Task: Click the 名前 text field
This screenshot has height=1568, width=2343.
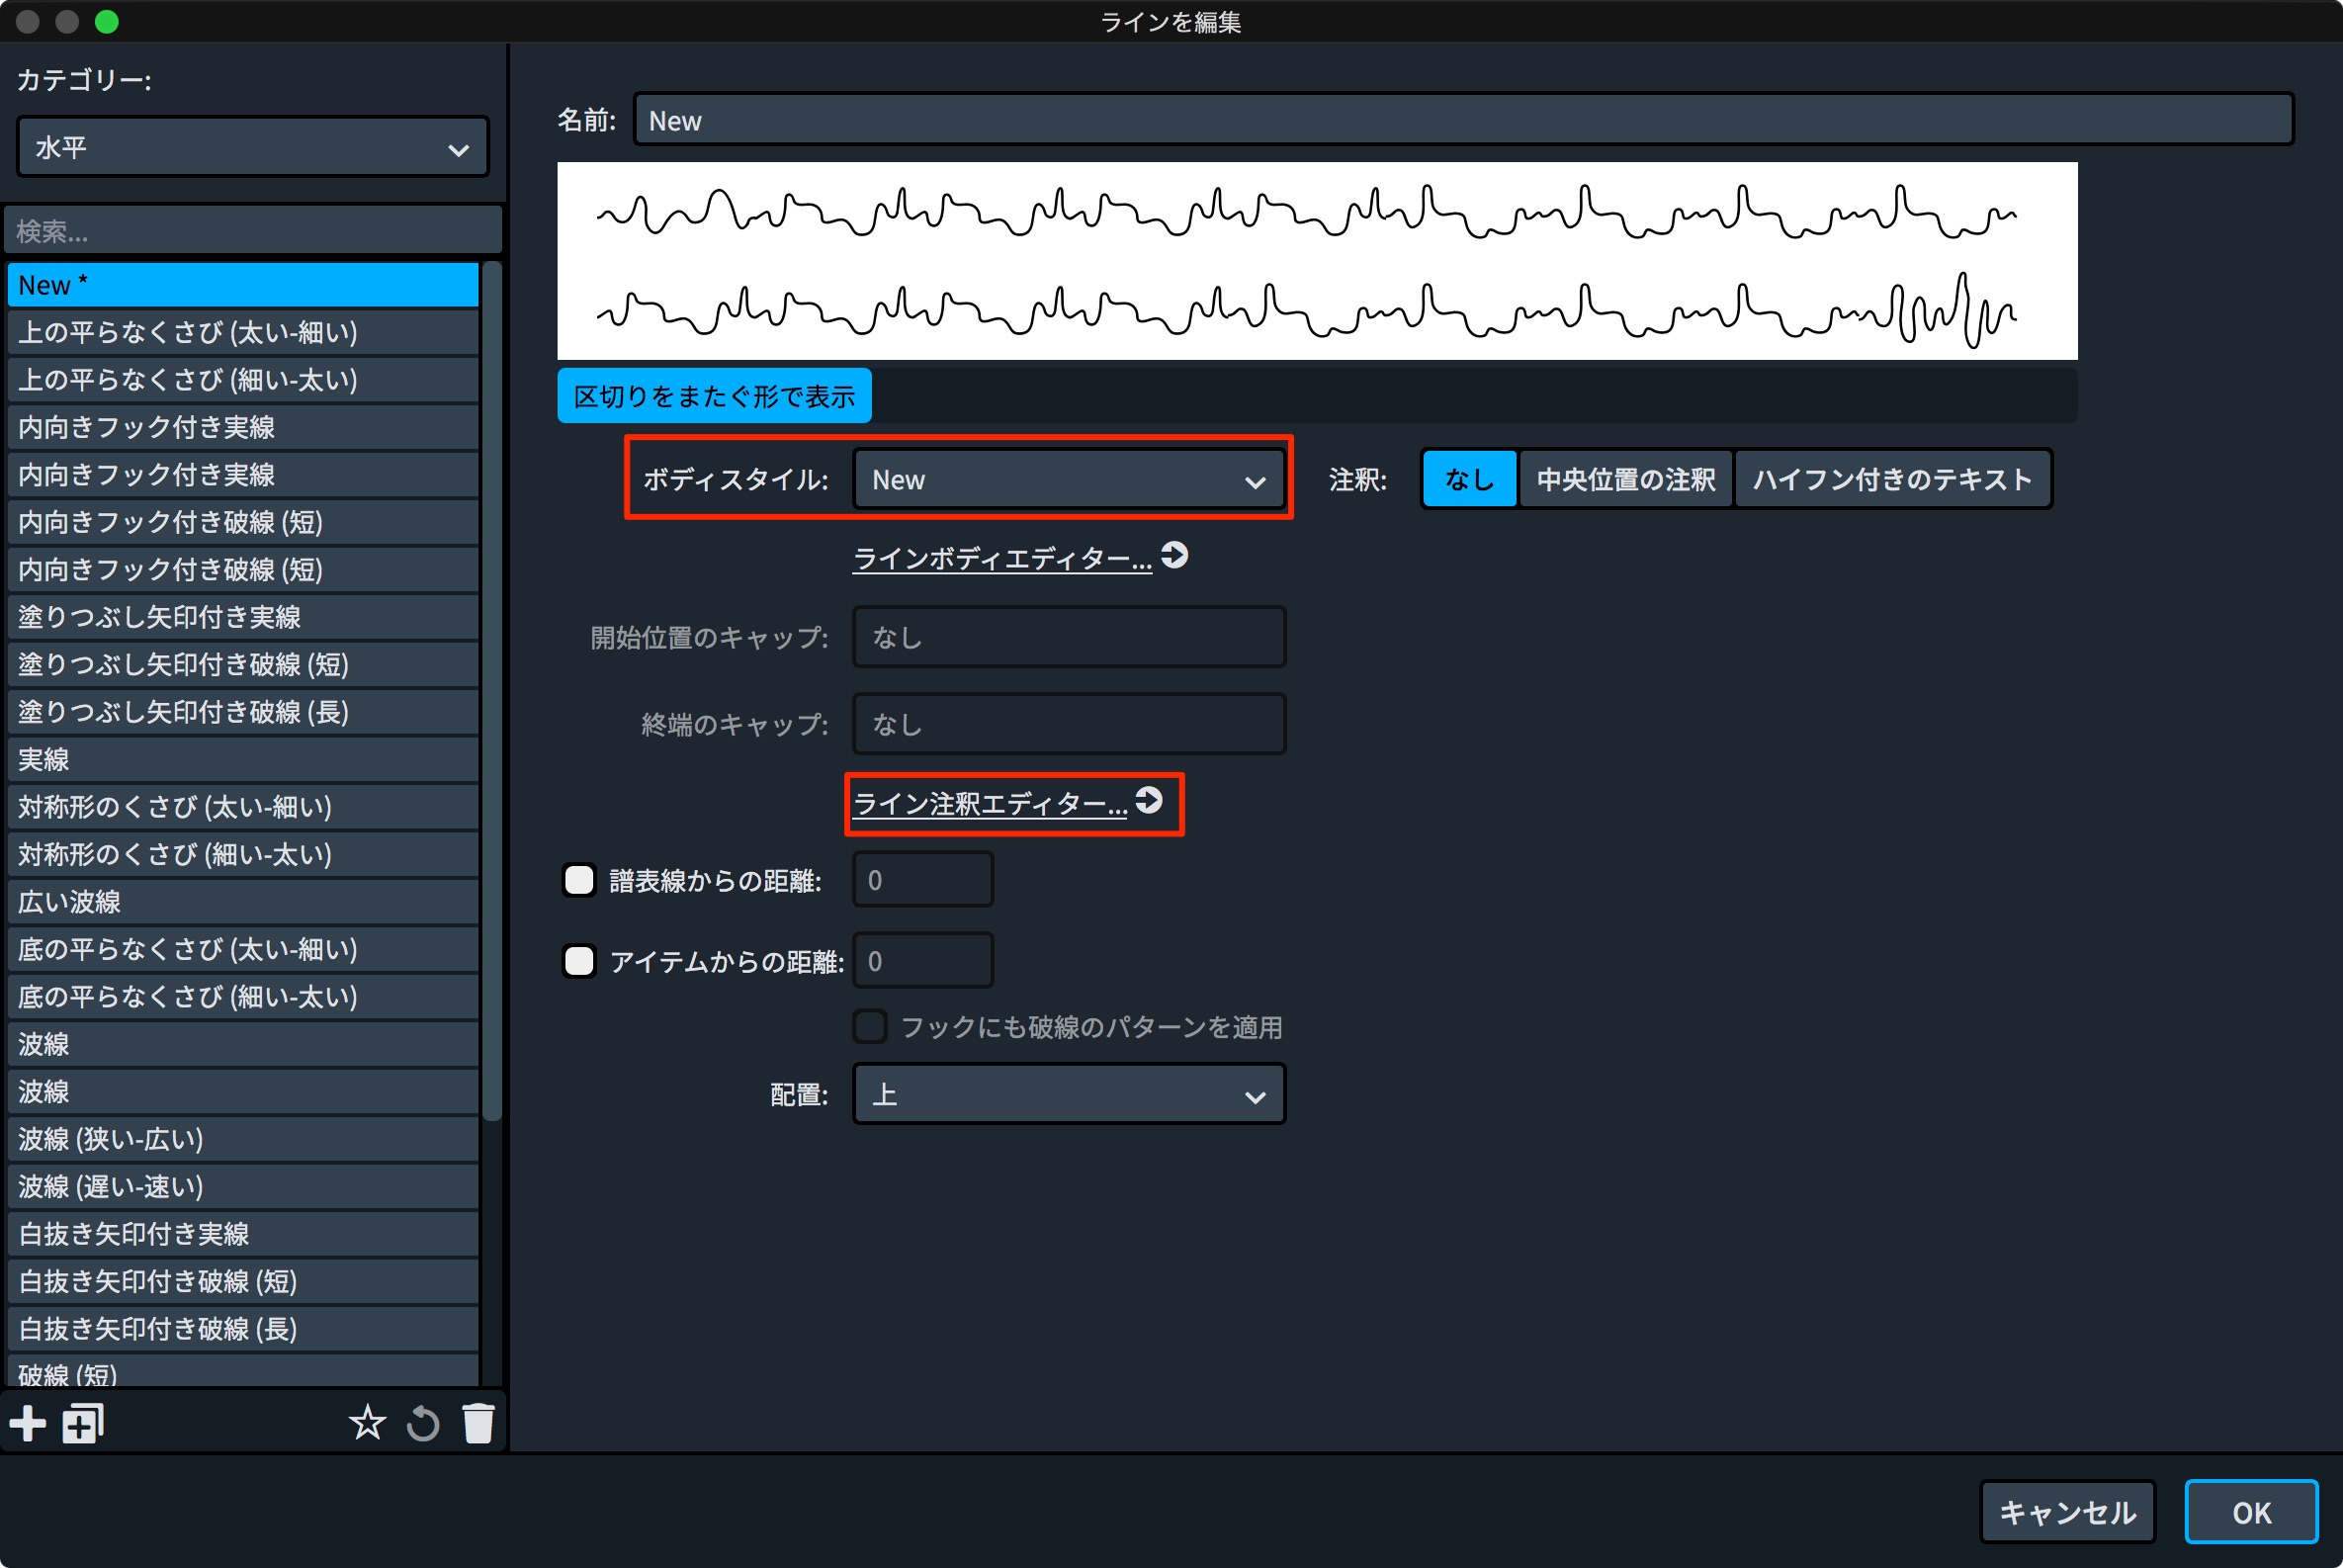Action: coord(1464,120)
